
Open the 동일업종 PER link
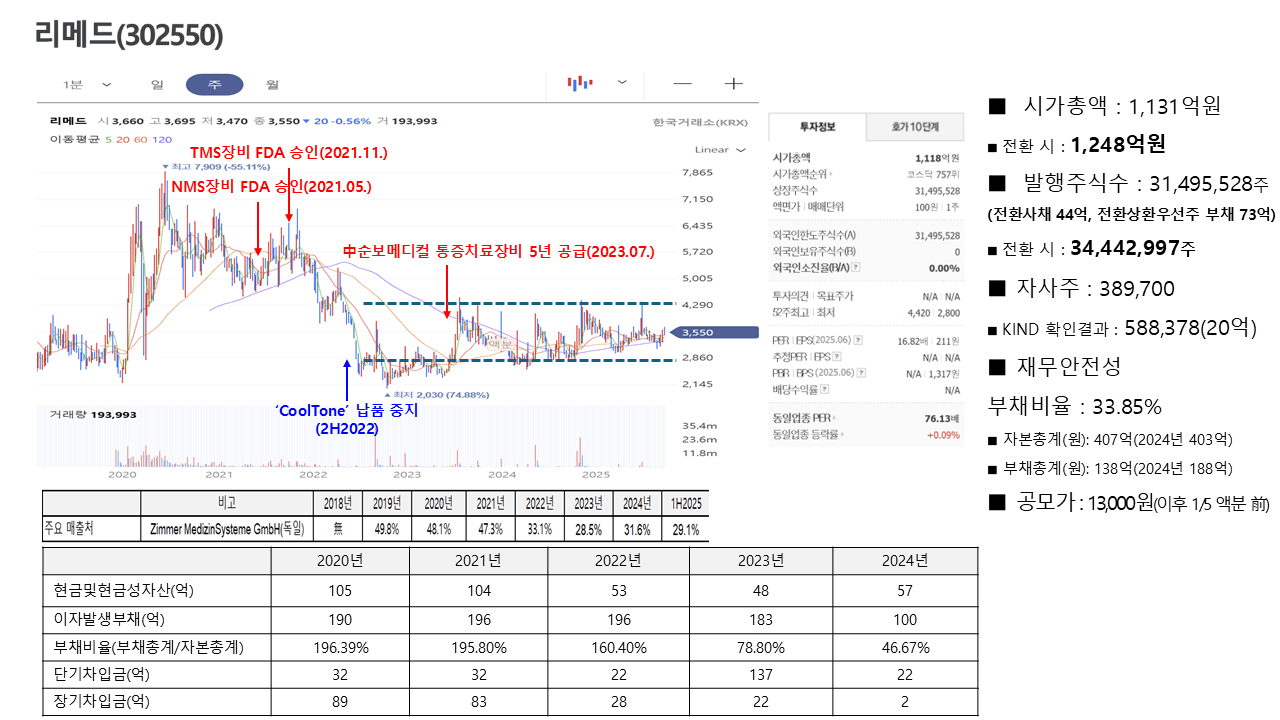[x=803, y=418]
